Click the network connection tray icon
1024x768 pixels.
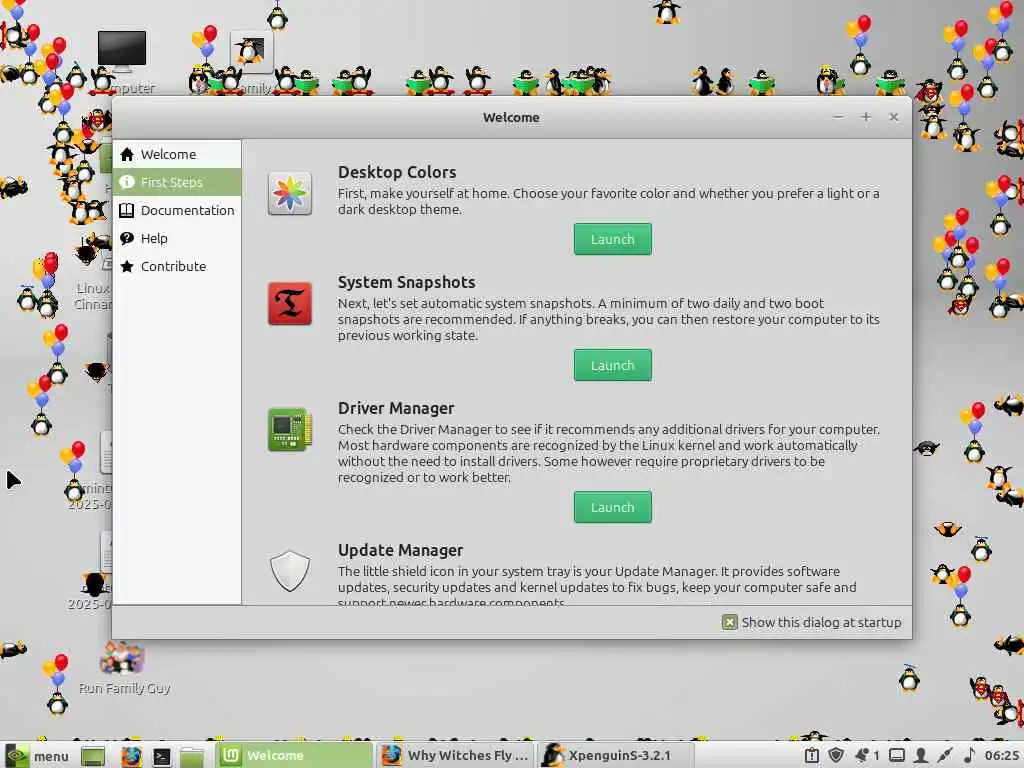[944, 756]
